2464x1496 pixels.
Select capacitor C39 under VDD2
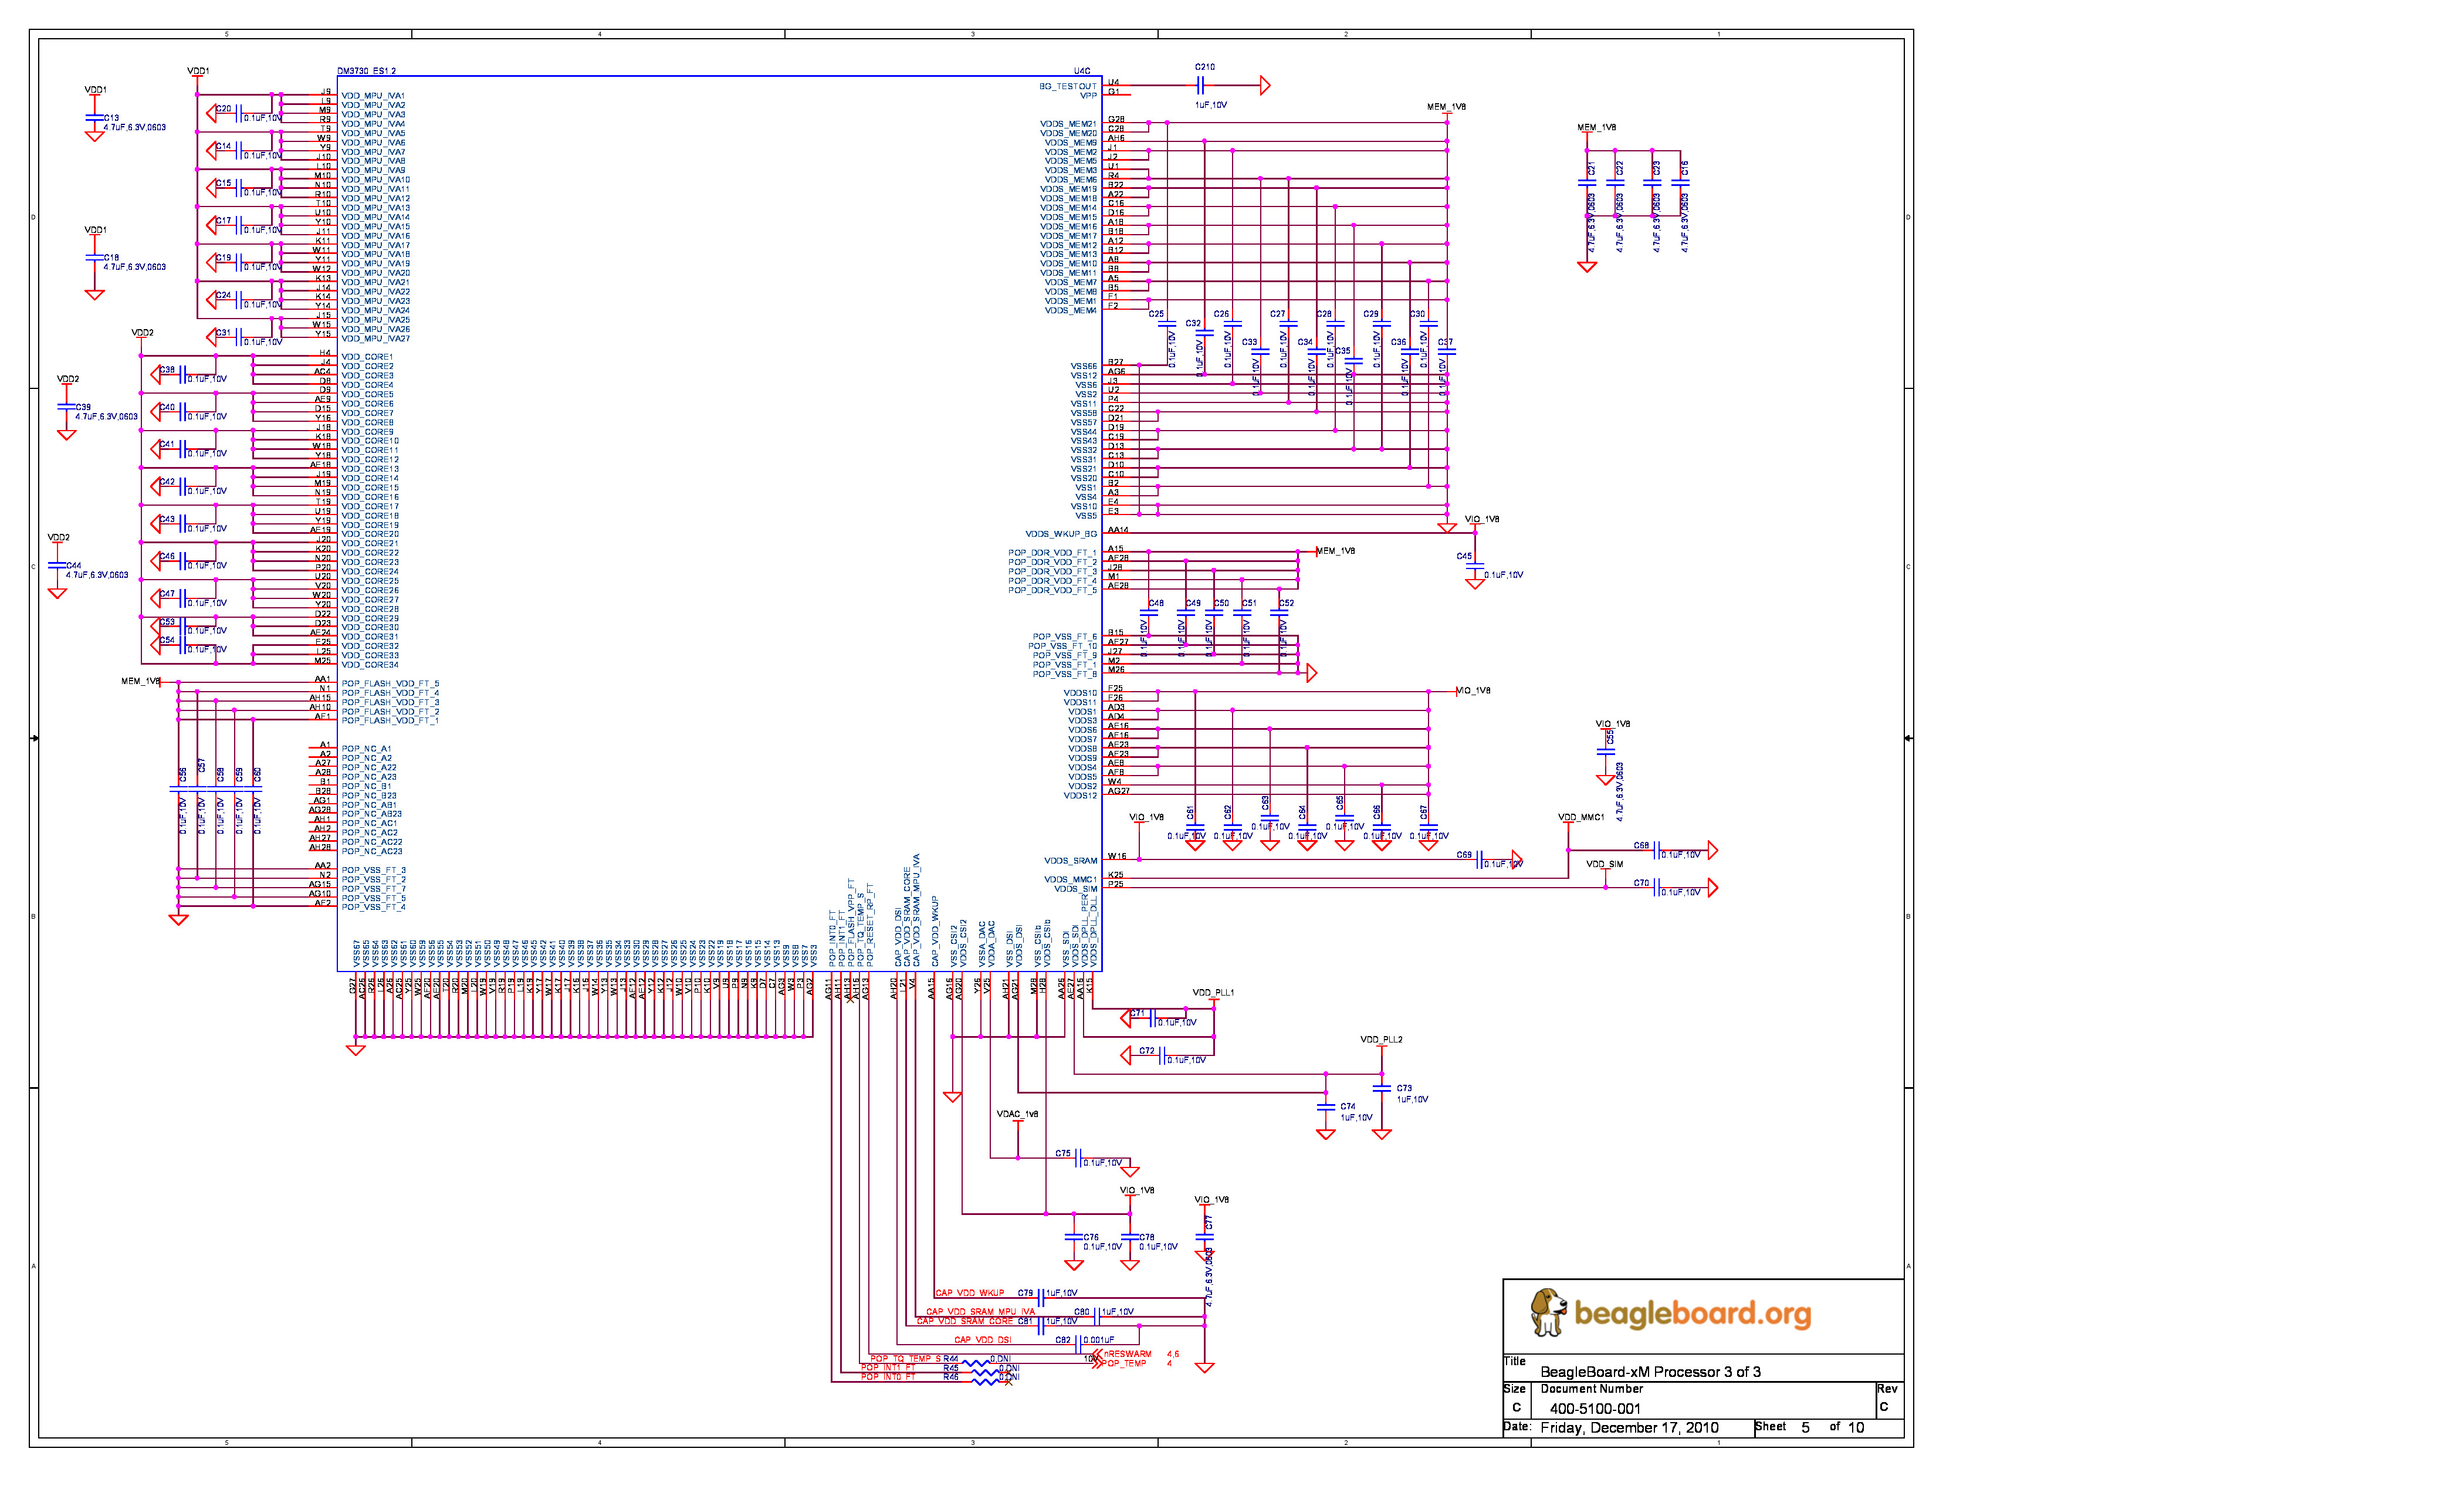[67, 407]
